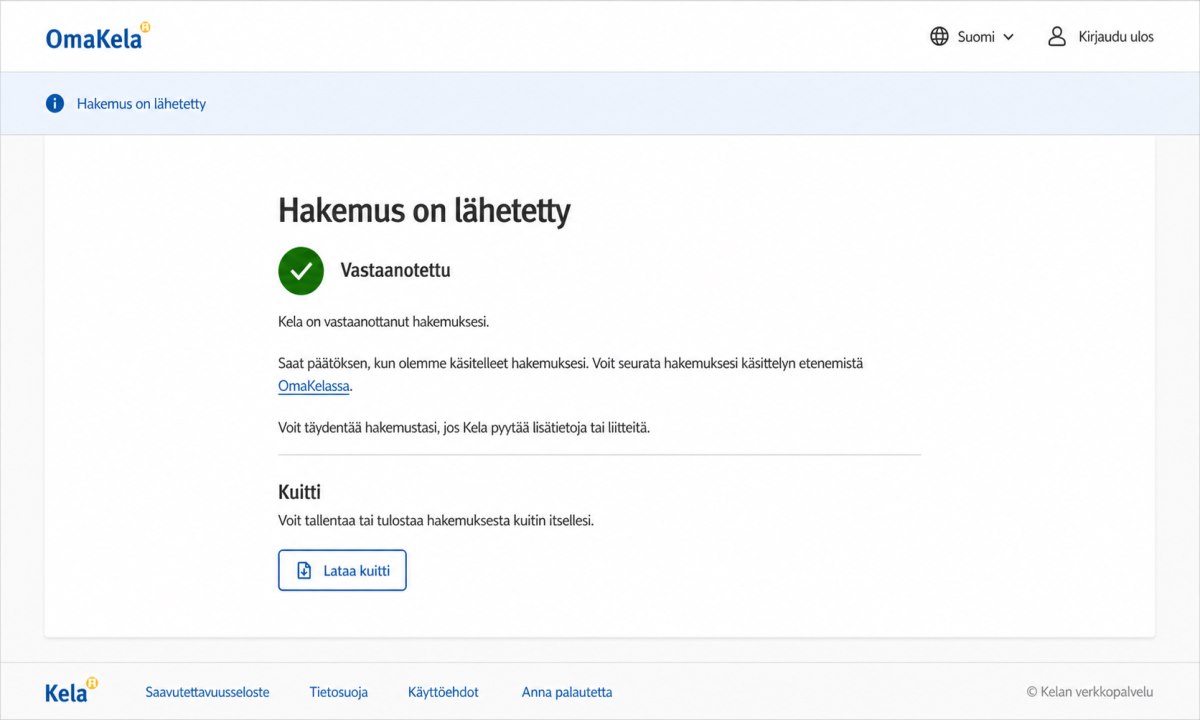Click '© Kelan verkkopalvelu' footer text
This screenshot has height=720, width=1200.
point(1090,692)
